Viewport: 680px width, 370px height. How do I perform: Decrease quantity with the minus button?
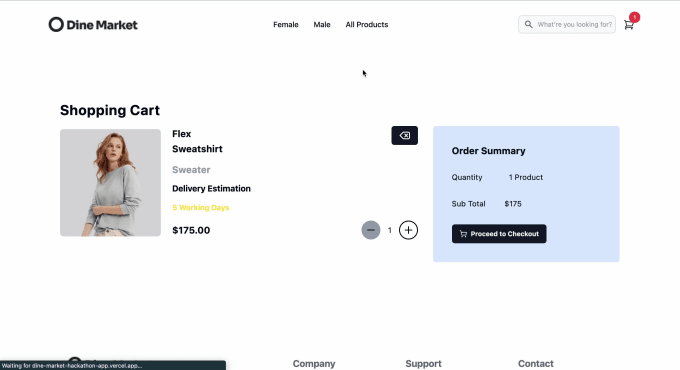click(x=371, y=230)
